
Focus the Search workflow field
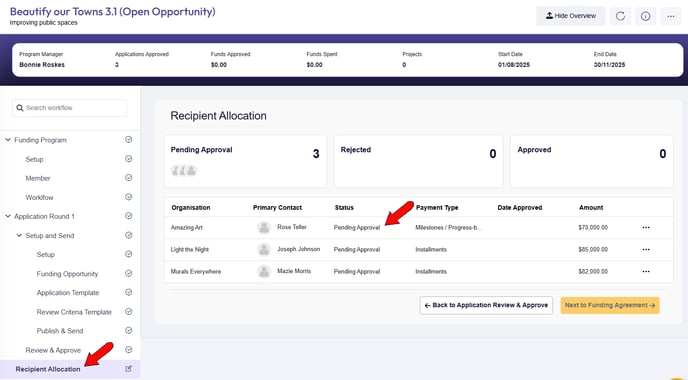(x=69, y=108)
